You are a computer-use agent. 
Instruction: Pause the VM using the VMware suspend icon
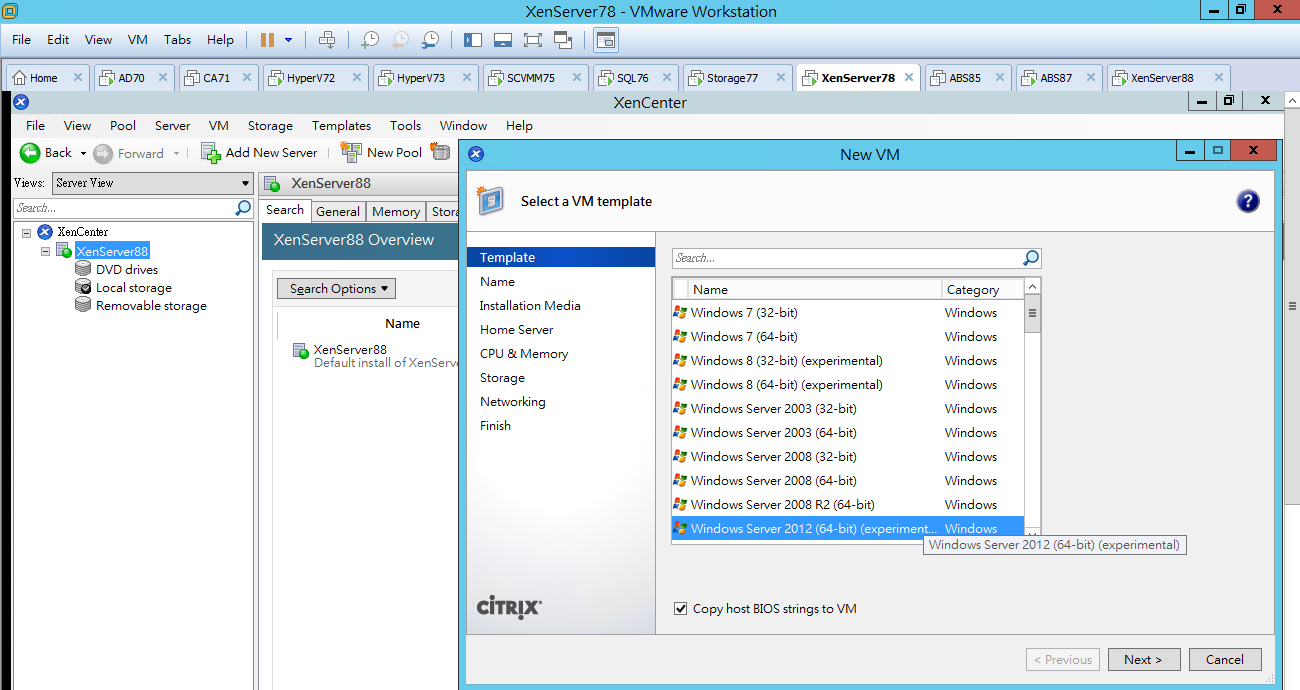(267, 40)
